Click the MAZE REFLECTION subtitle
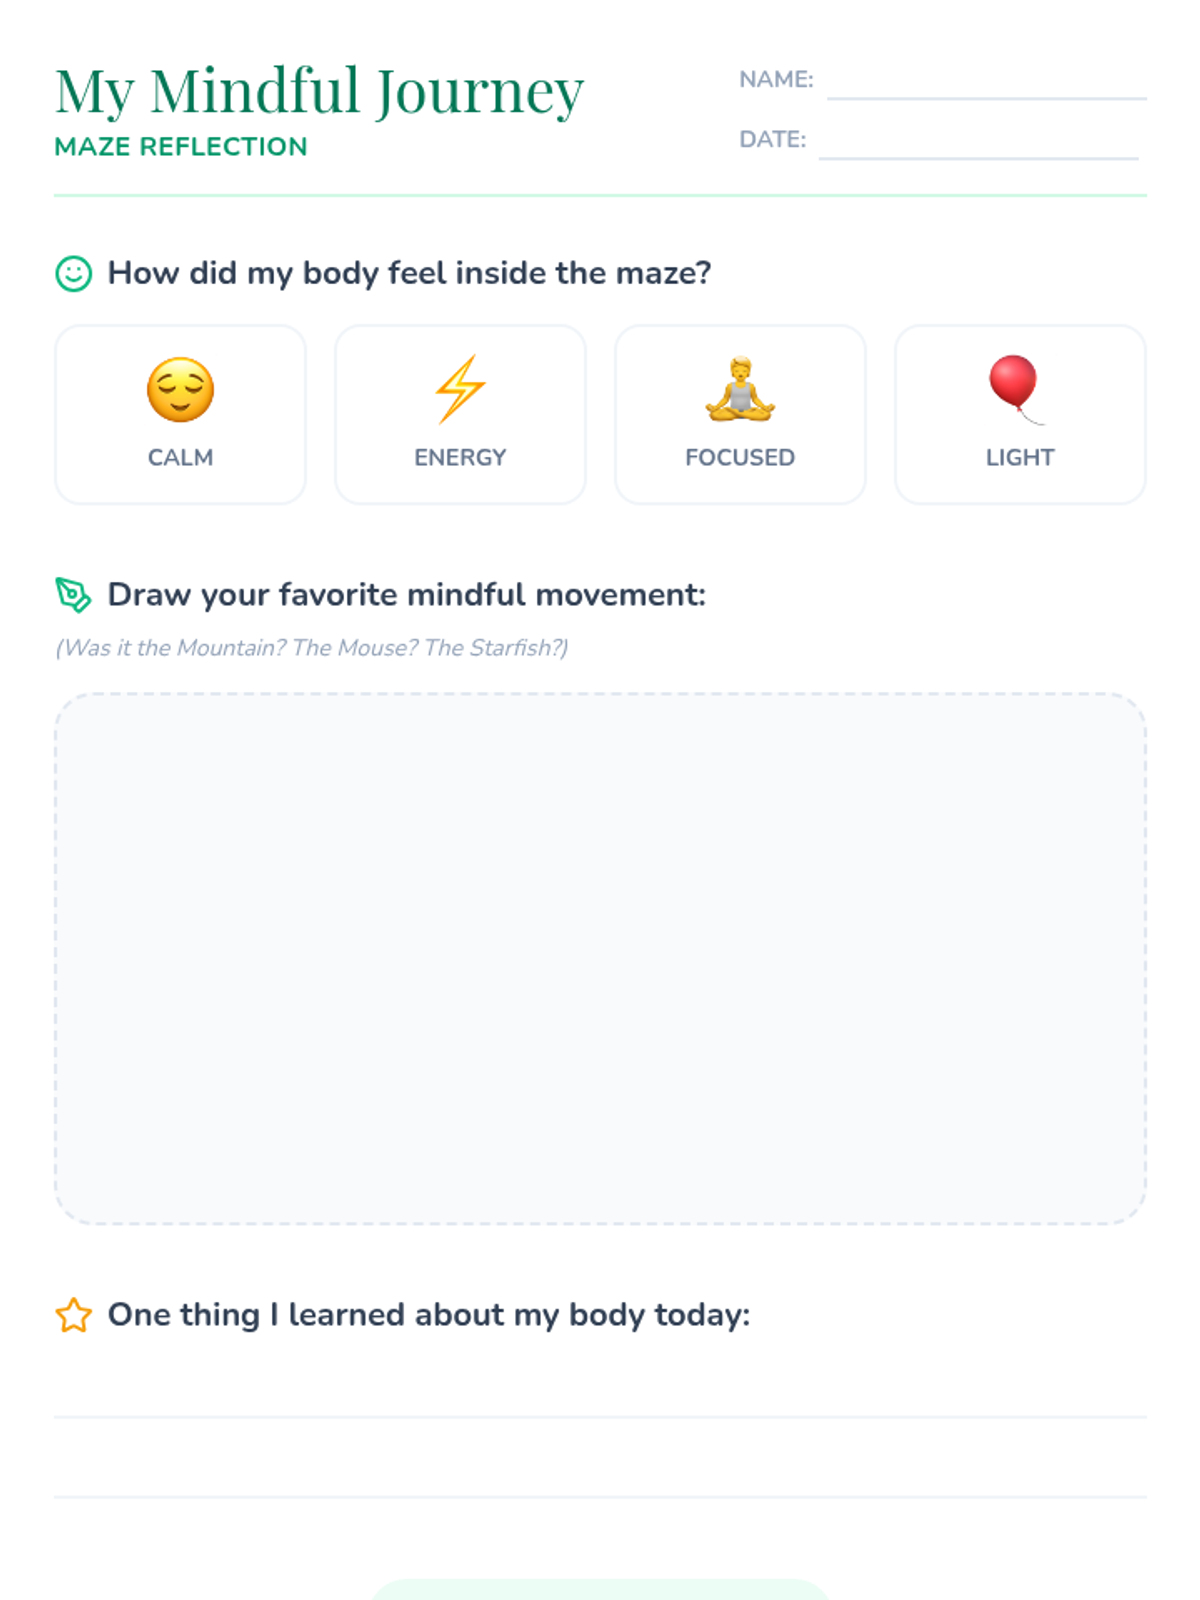 tap(181, 147)
